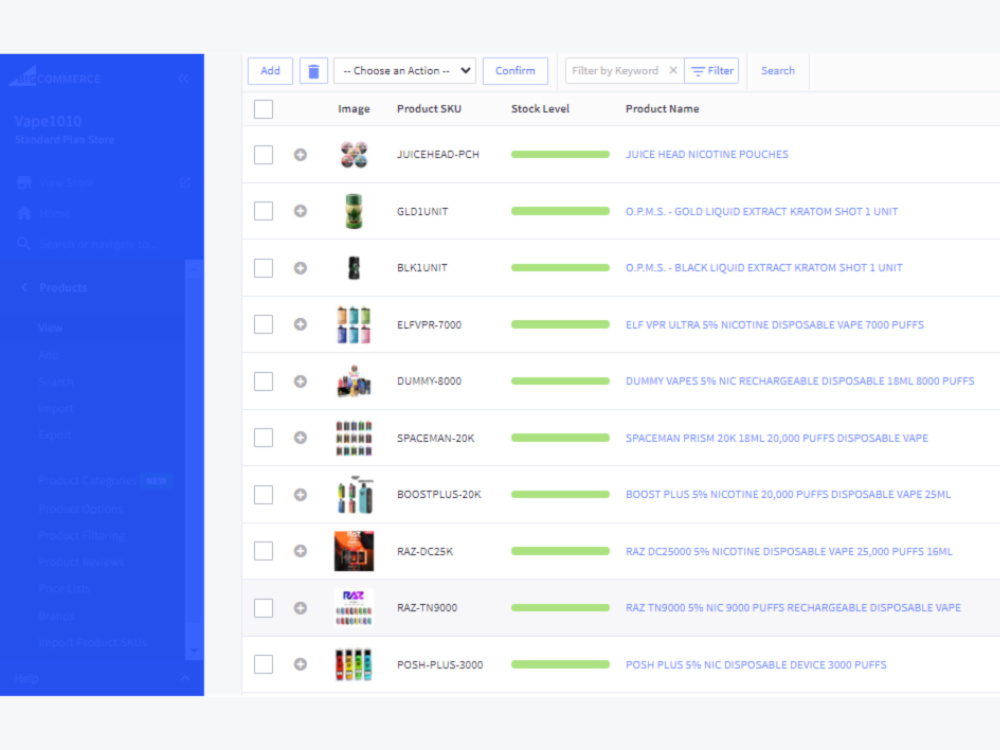Click the RAZ-DC25K product thumbnail image
Image resolution: width=1000 pixels, height=750 pixels.
tap(354, 551)
